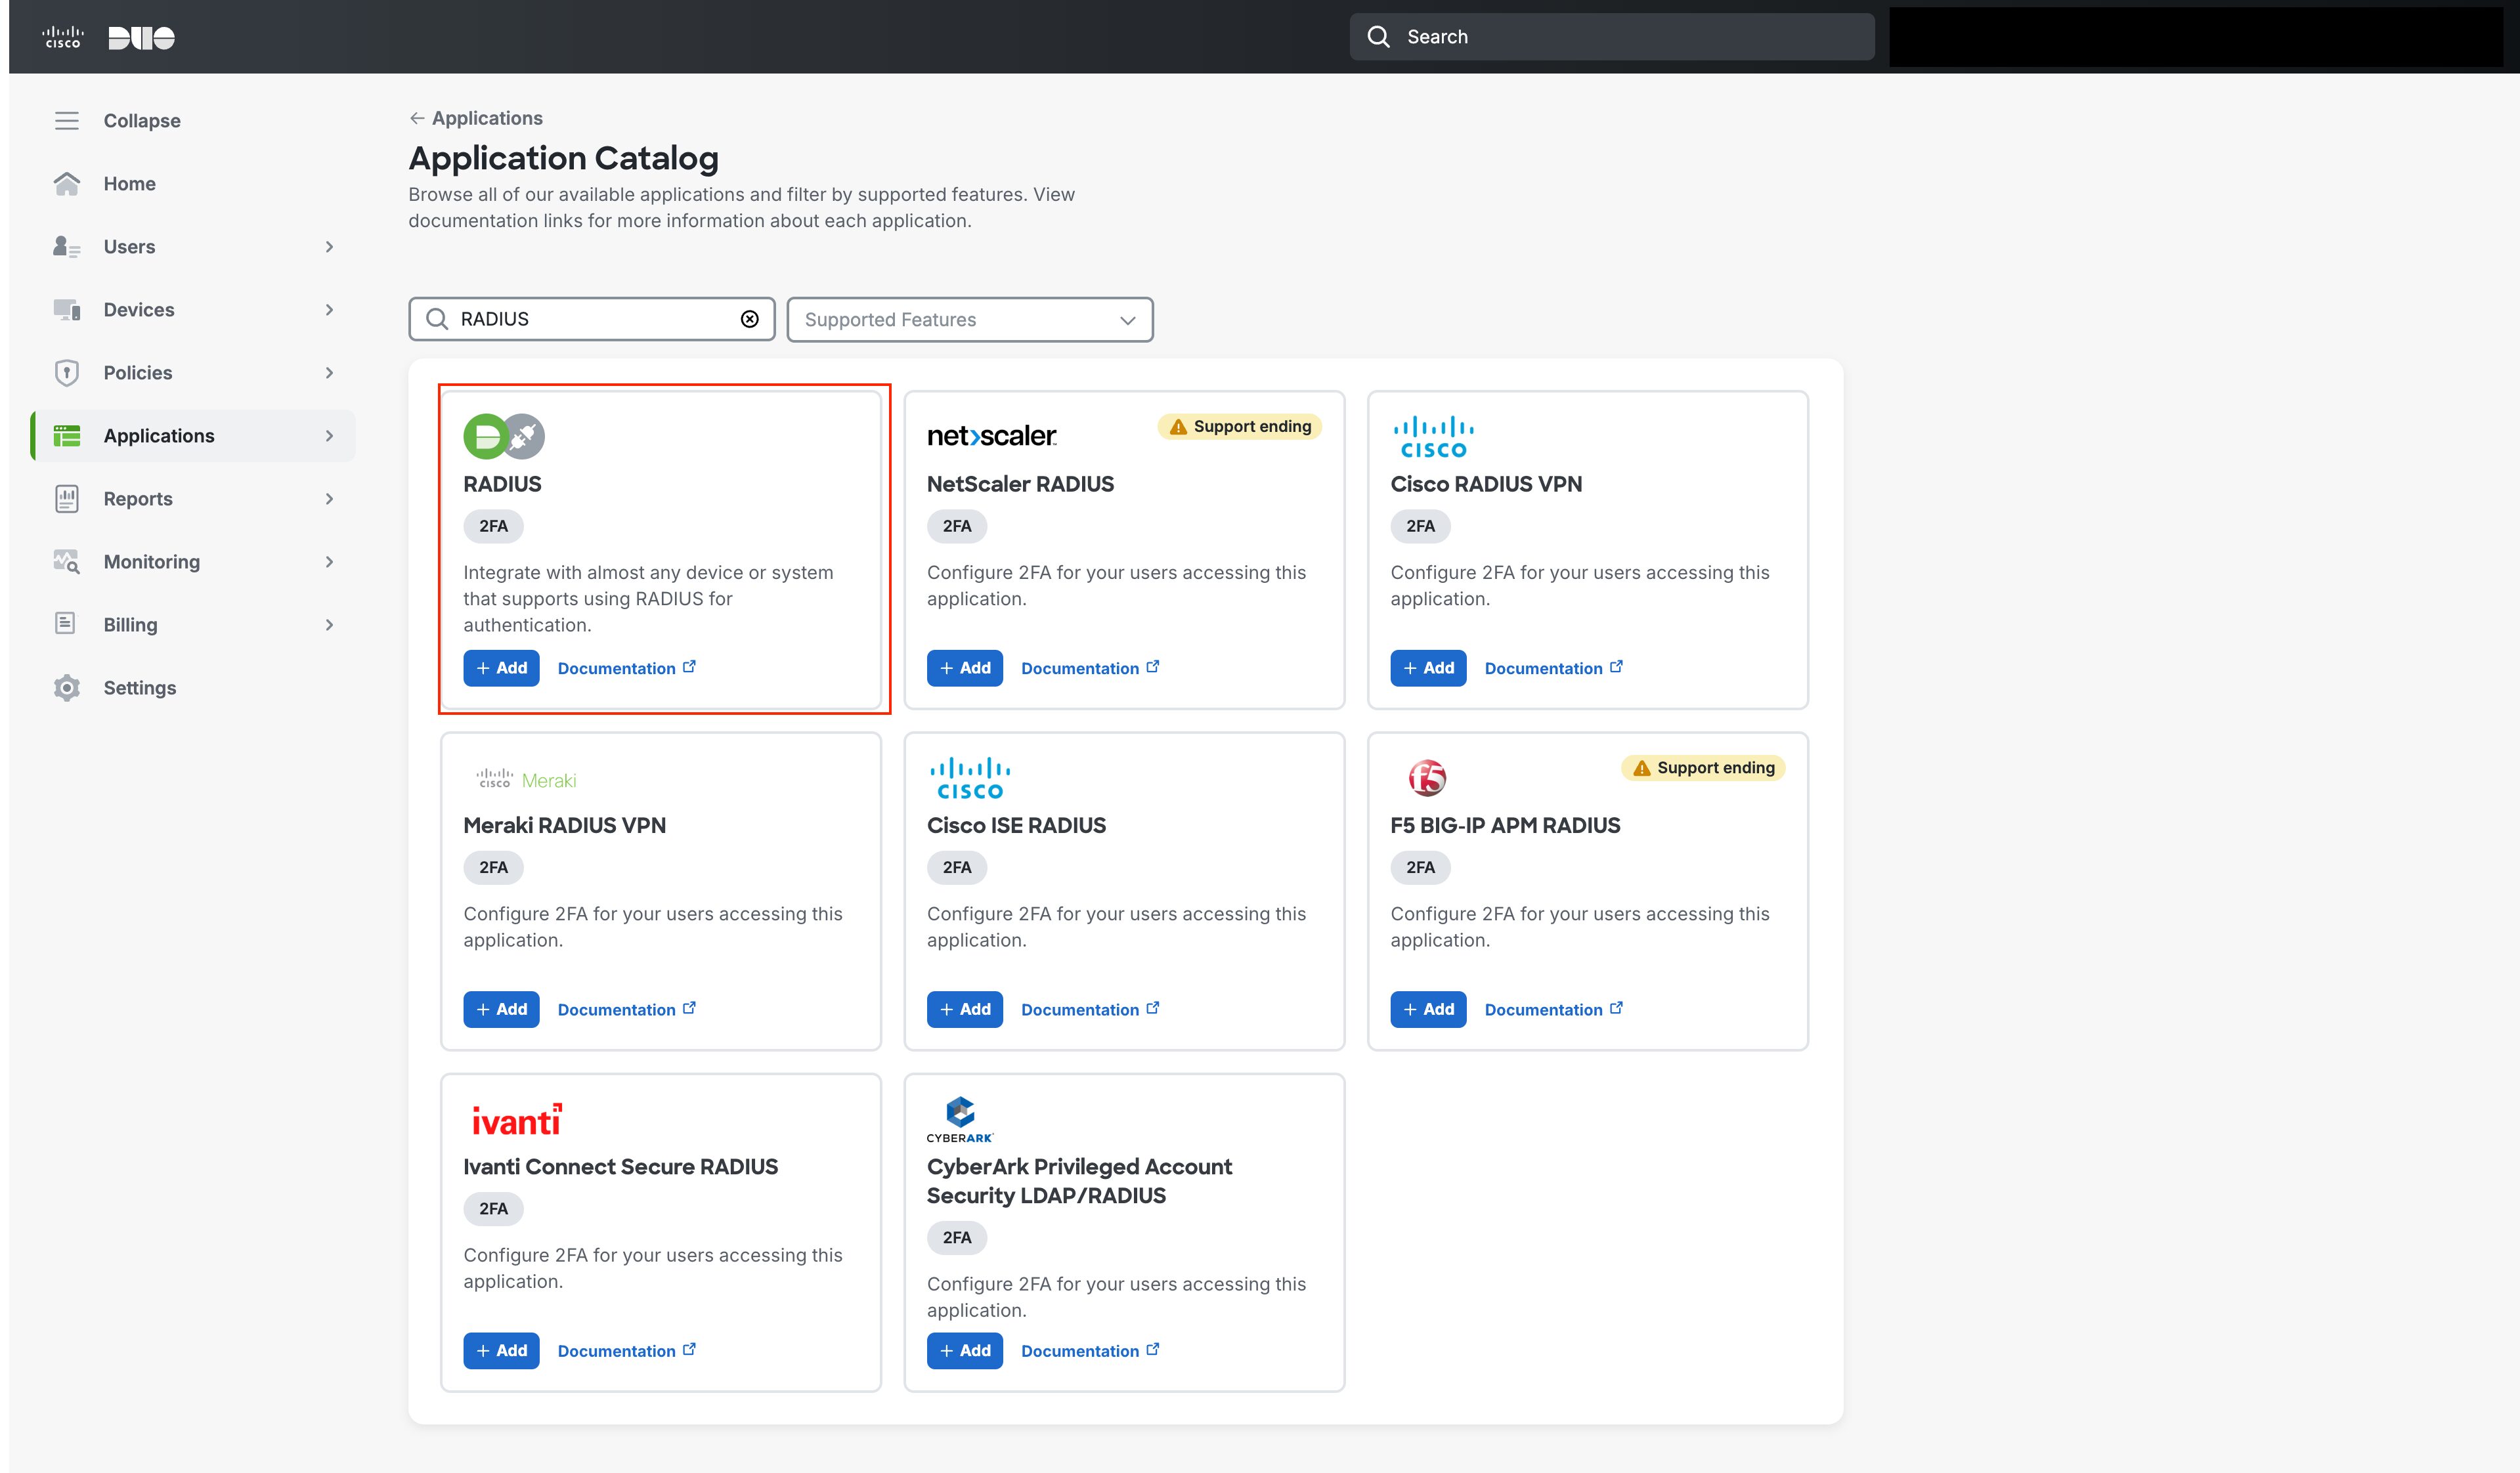Add the Meraki RADIUS VPN application
The image size is (2520, 1473).
pyautogui.click(x=501, y=1009)
